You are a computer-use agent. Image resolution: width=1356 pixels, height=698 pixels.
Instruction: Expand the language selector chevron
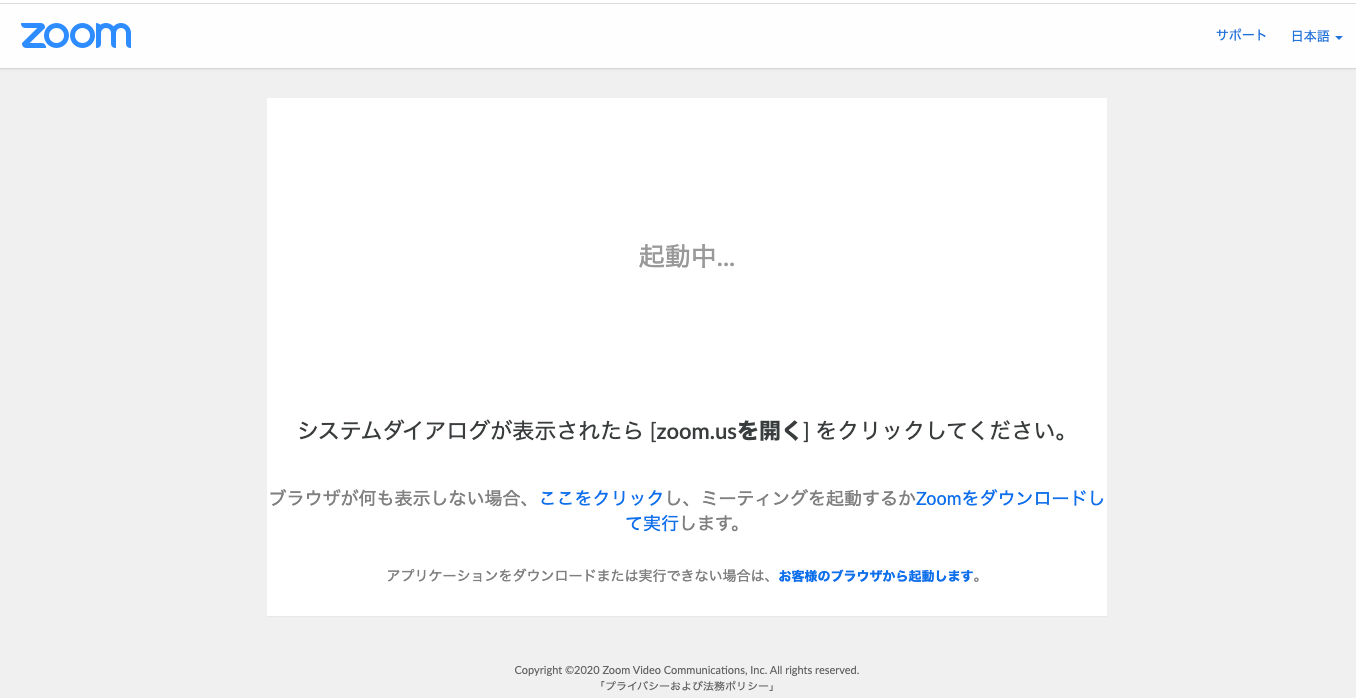tap(1341, 37)
